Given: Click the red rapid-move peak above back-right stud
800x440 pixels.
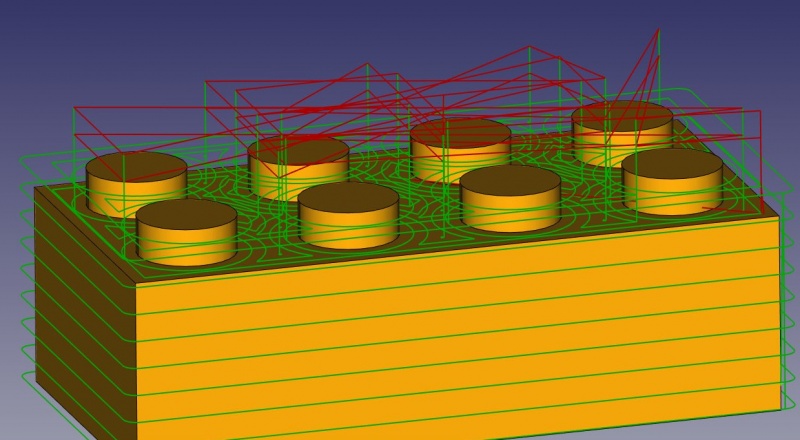Looking at the screenshot, I should pyautogui.click(x=659, y=30).
